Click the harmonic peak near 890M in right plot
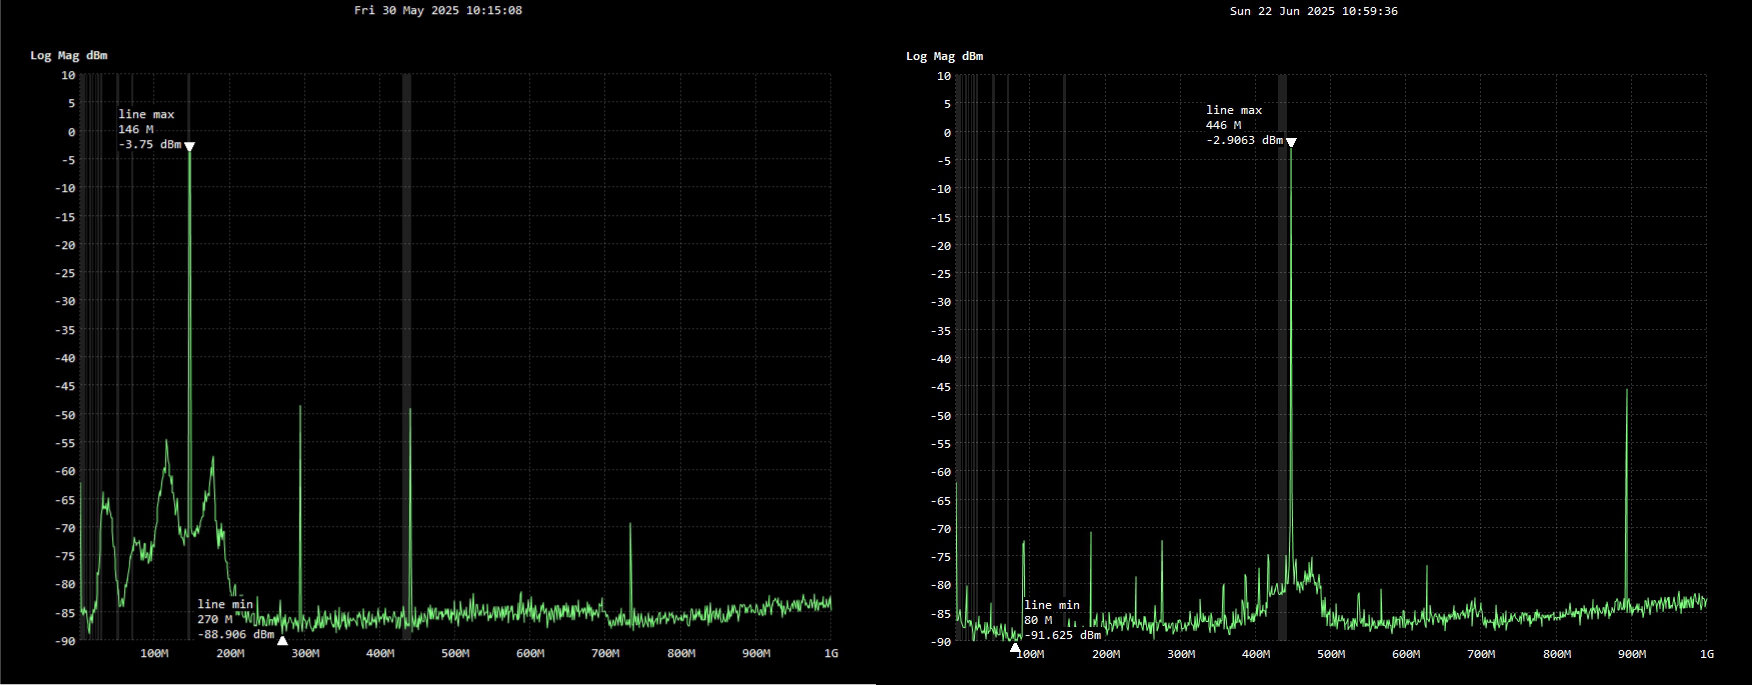Screen dimensions: 1752x685 [x=1627, y=392]
